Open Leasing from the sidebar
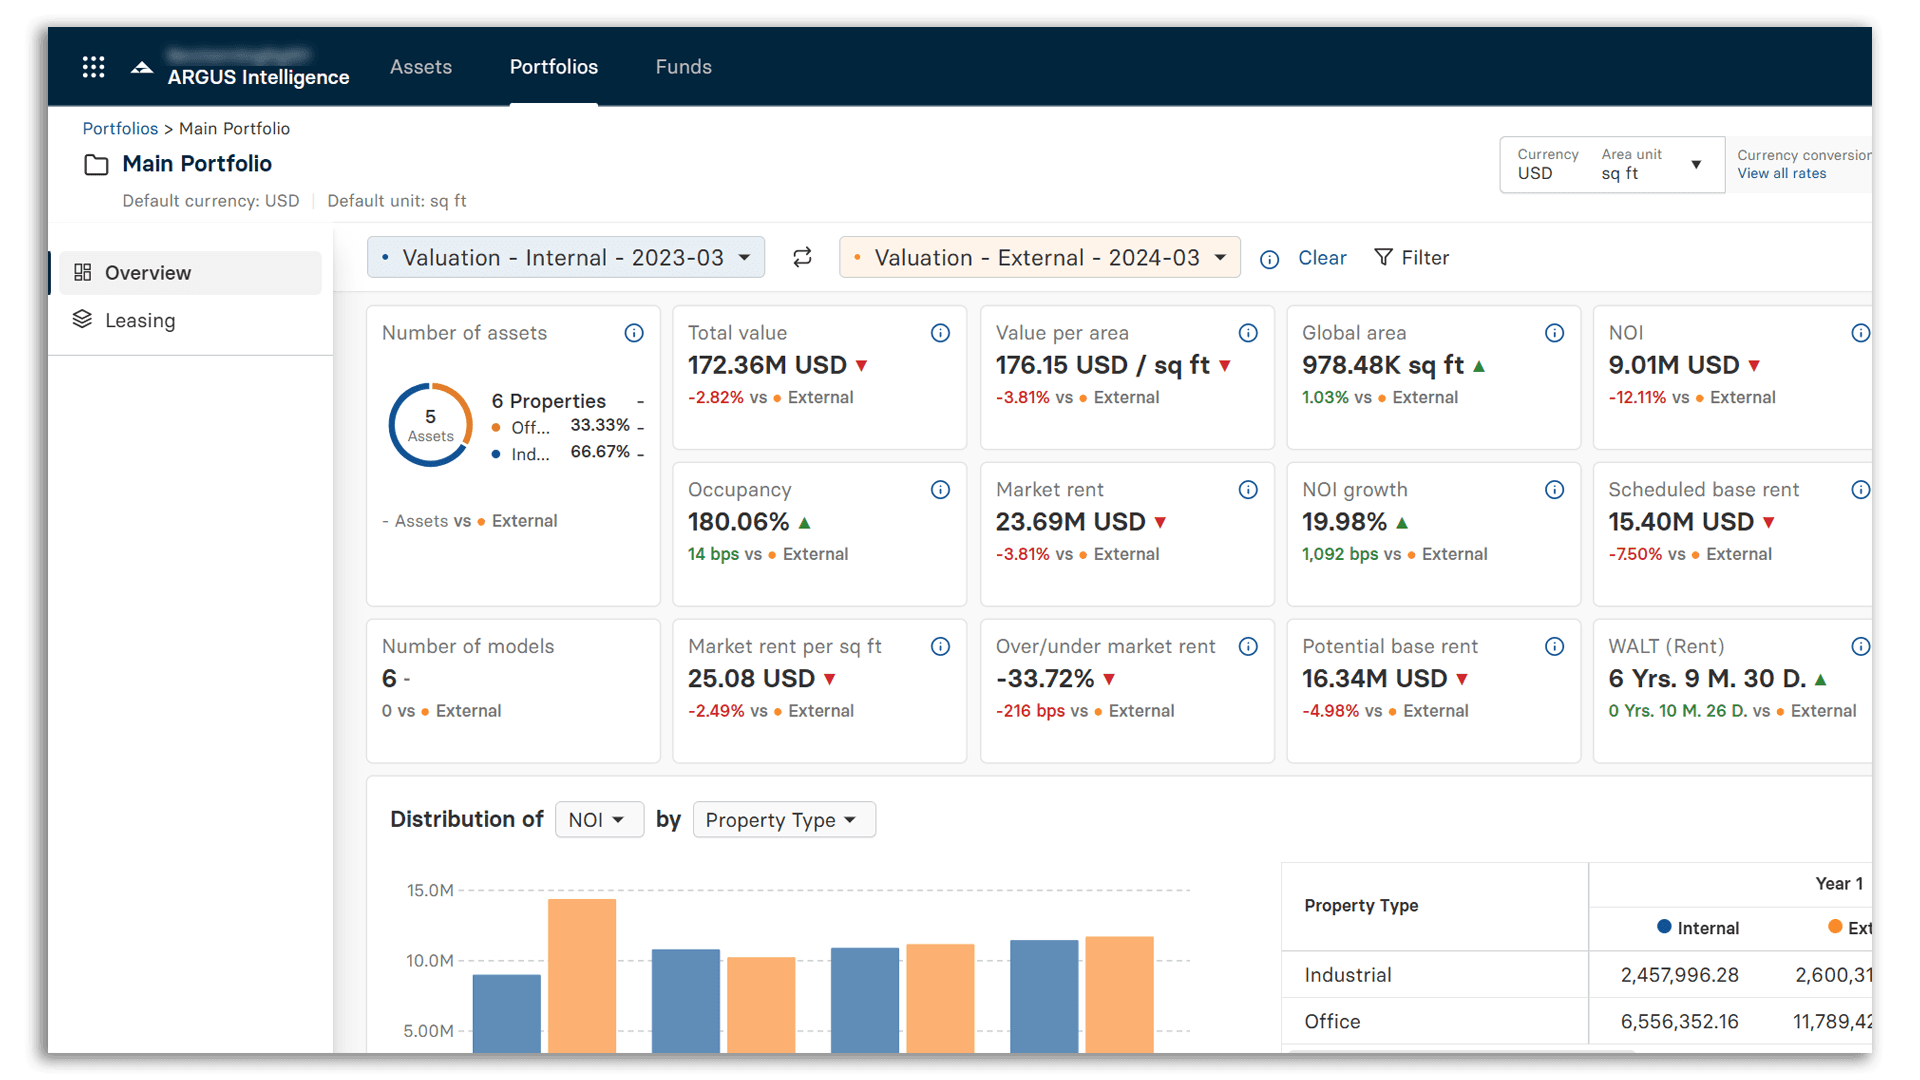The image size is (1920, 1080). tap(140, 320)
